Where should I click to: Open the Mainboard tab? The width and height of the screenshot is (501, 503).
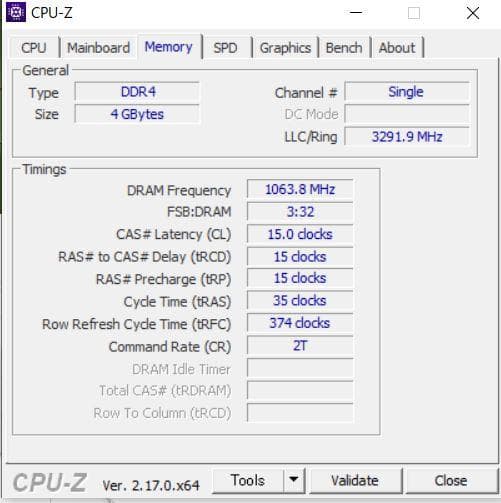98,48
